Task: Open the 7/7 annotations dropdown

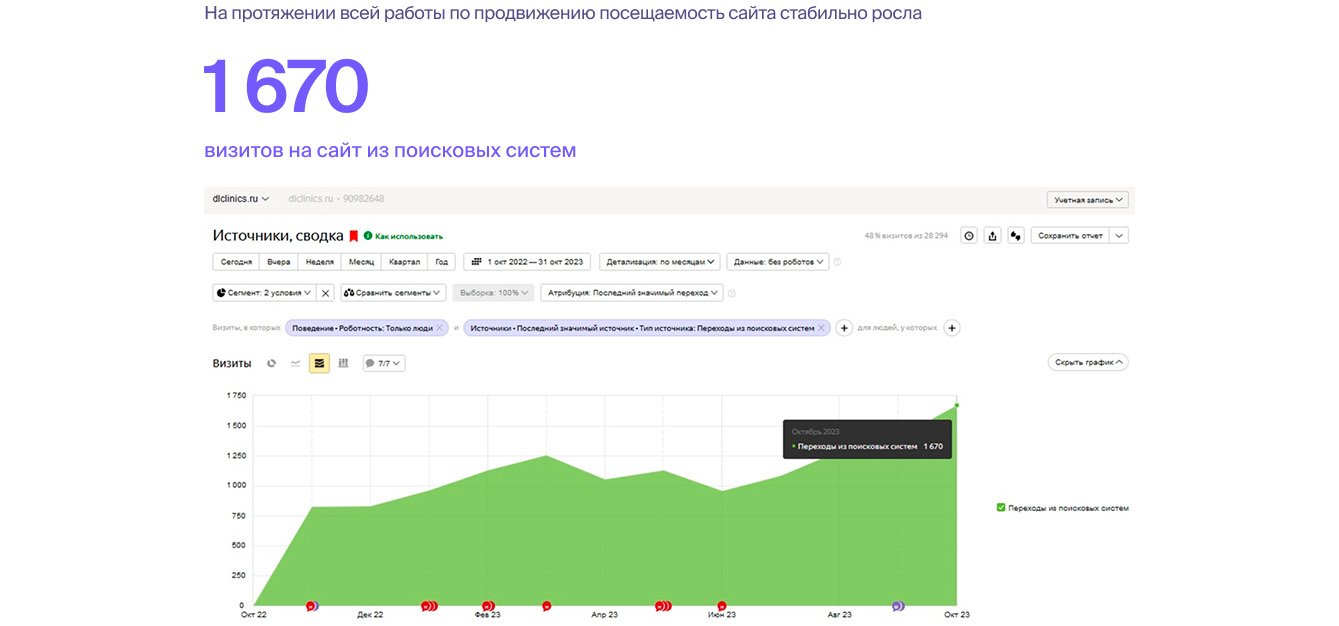Action: point(384,363)
